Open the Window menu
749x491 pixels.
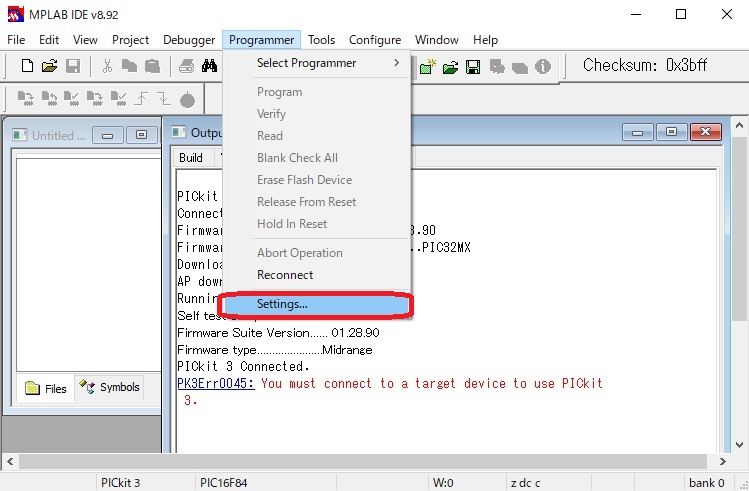click(437, 40)
